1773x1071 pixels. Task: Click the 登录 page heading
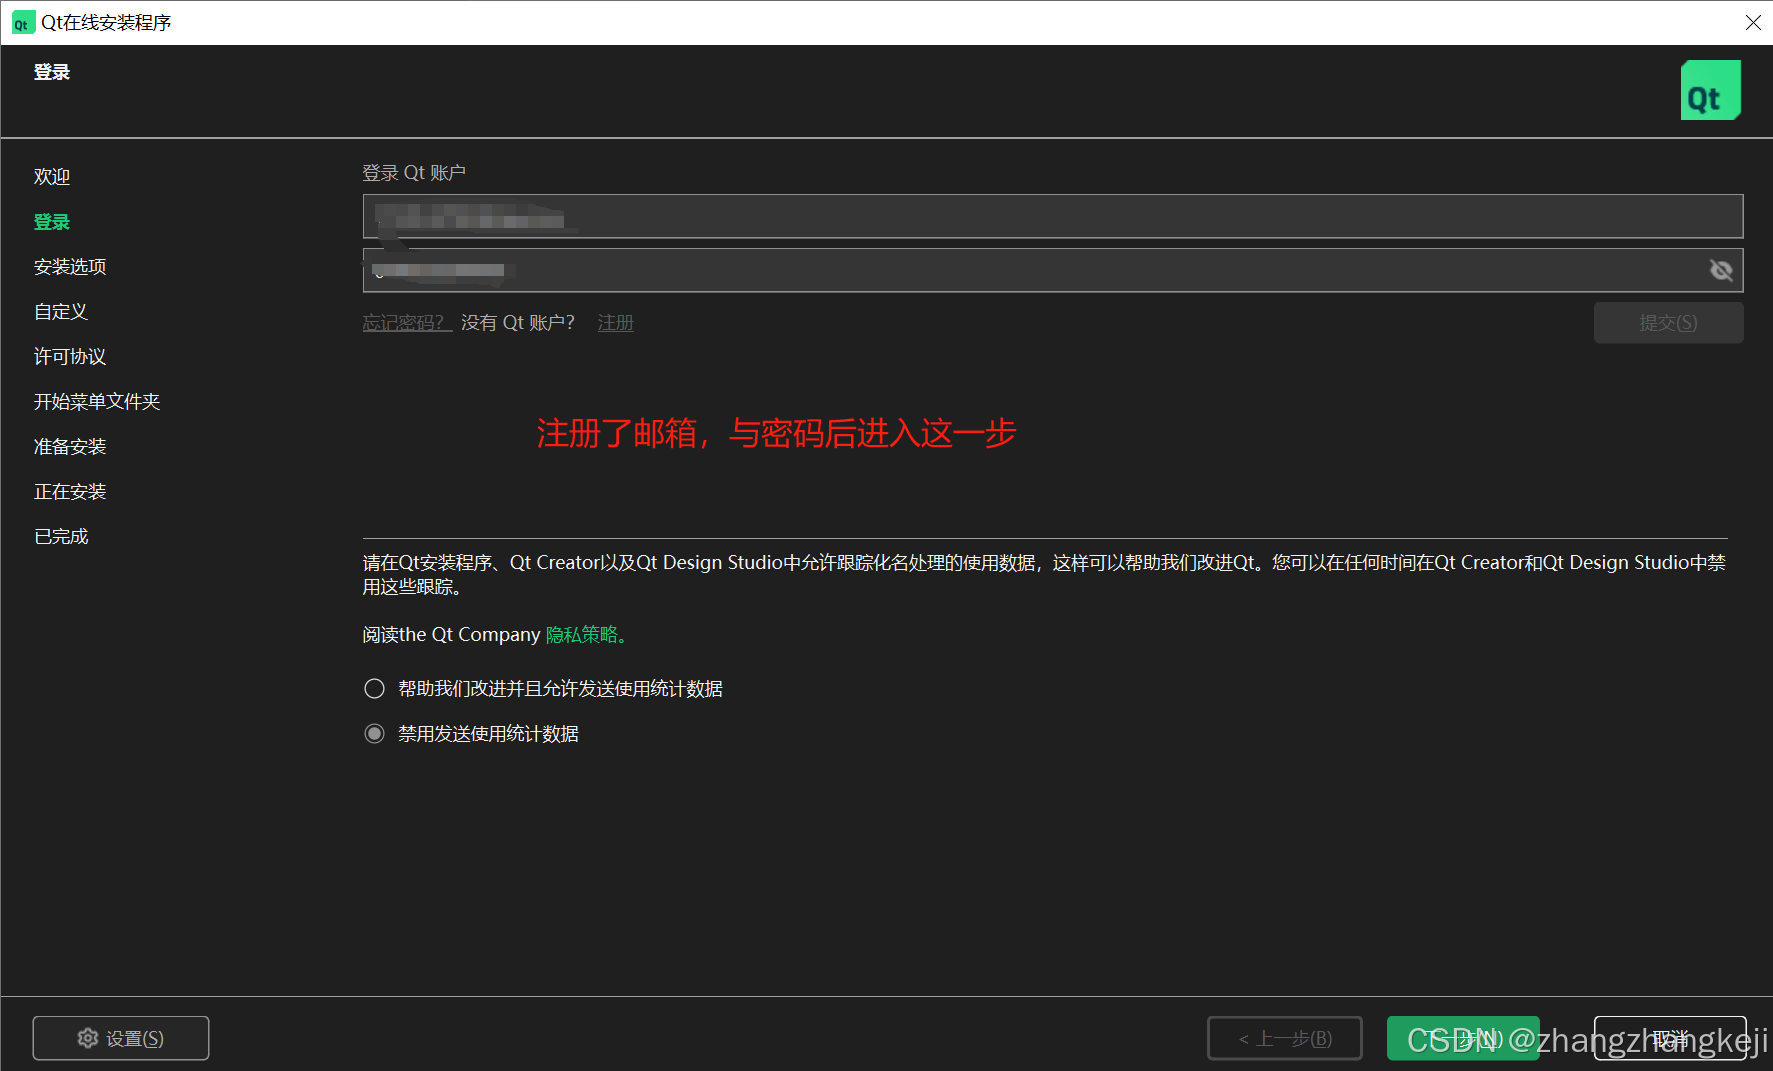tap(52, 72)
